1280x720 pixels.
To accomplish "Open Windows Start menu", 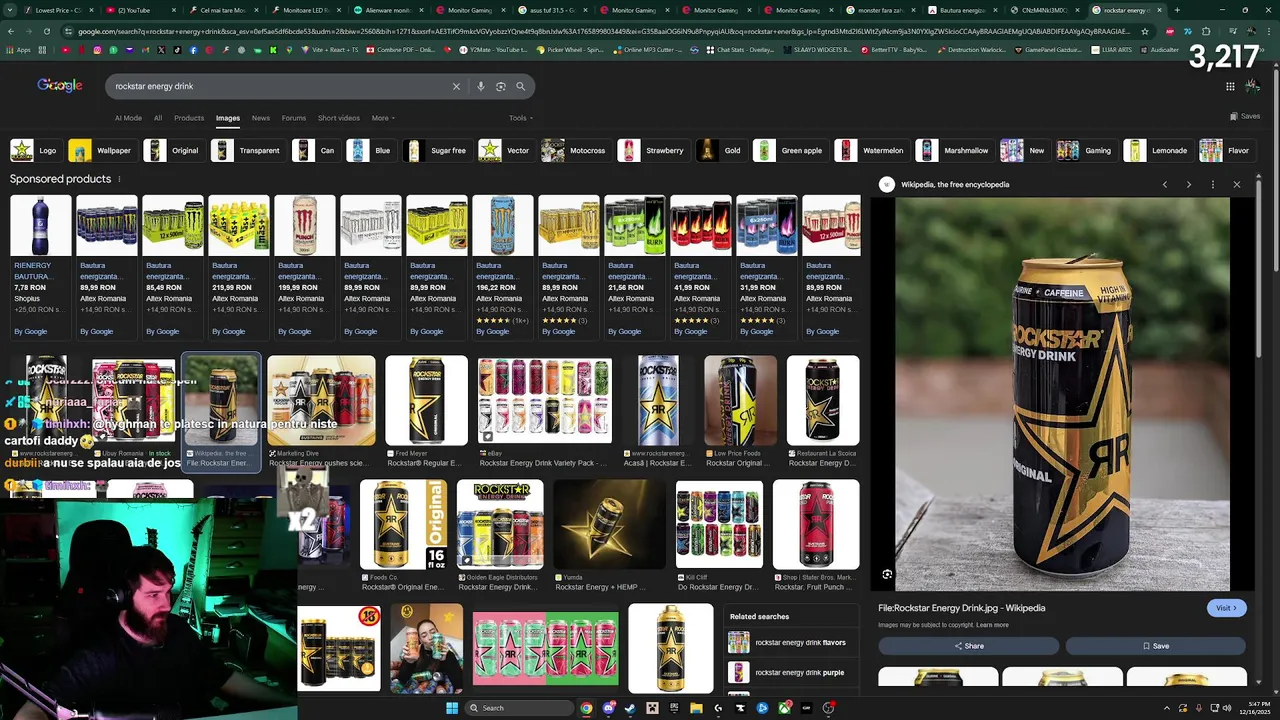I will [452, 708].
